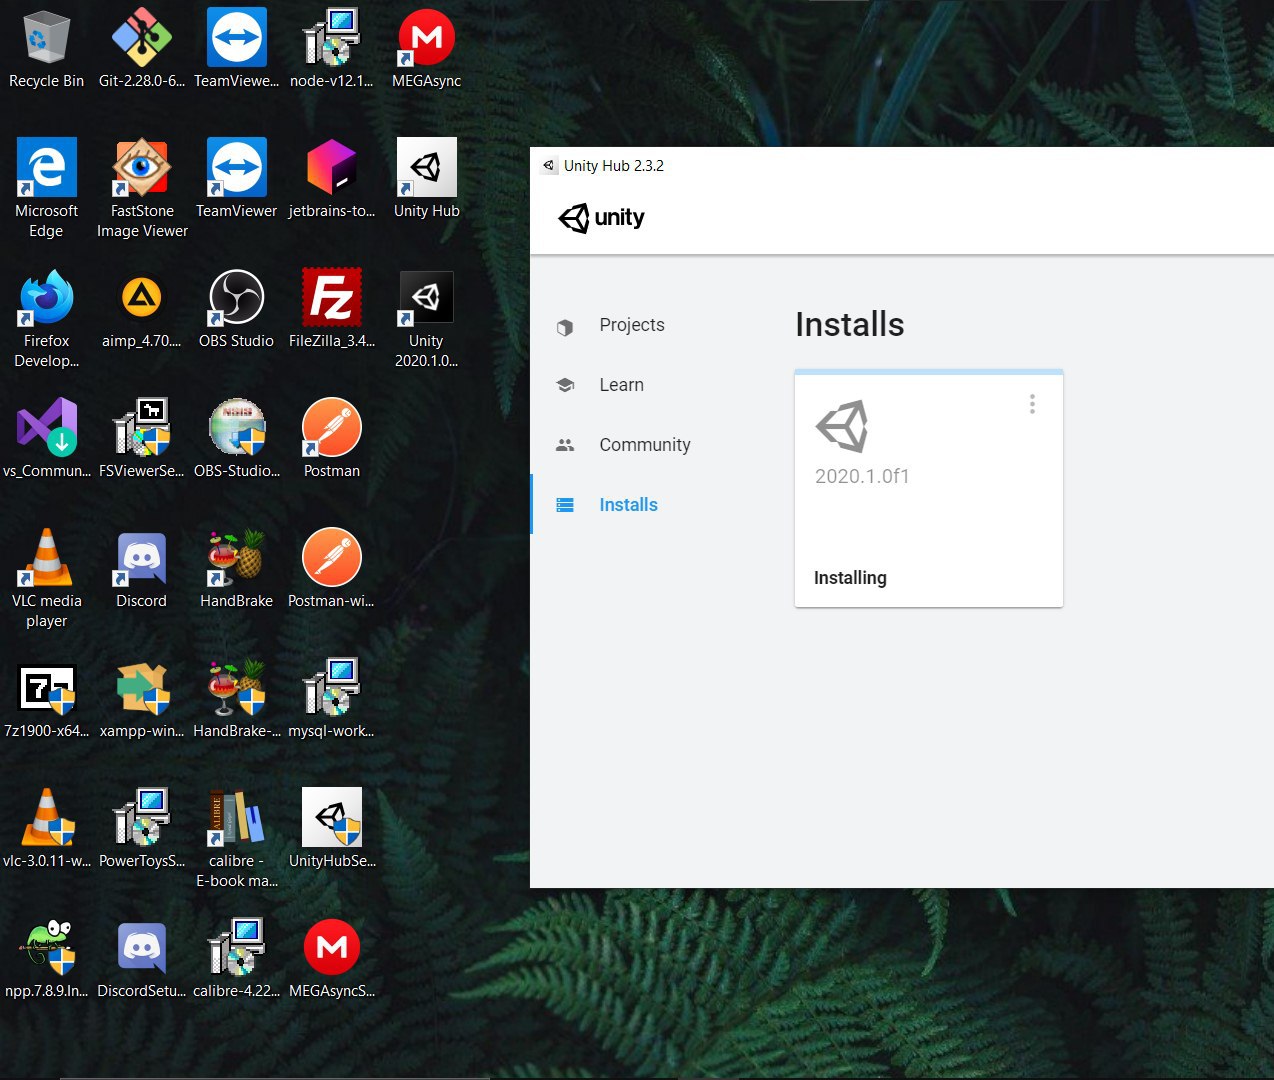Click the Installing status text
Image resolution: width=1274 pixels, height=1080 pixels.
click(x=850, y=578)
